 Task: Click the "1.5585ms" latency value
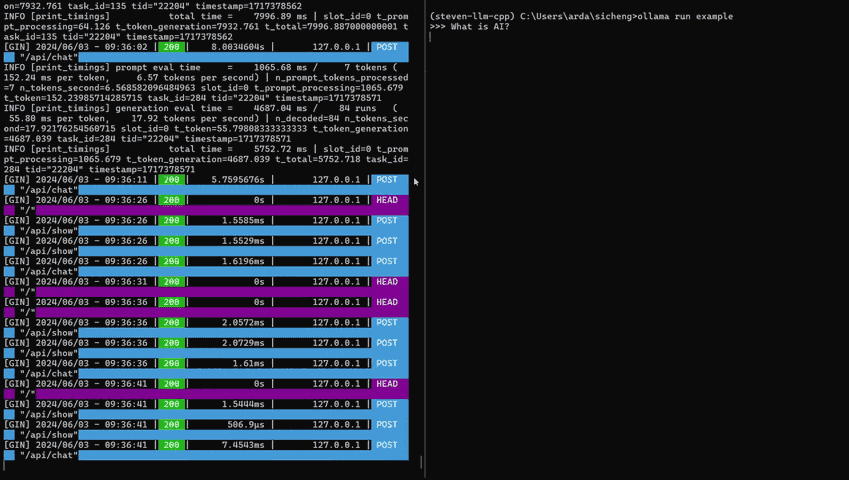(x=243, y=221)
